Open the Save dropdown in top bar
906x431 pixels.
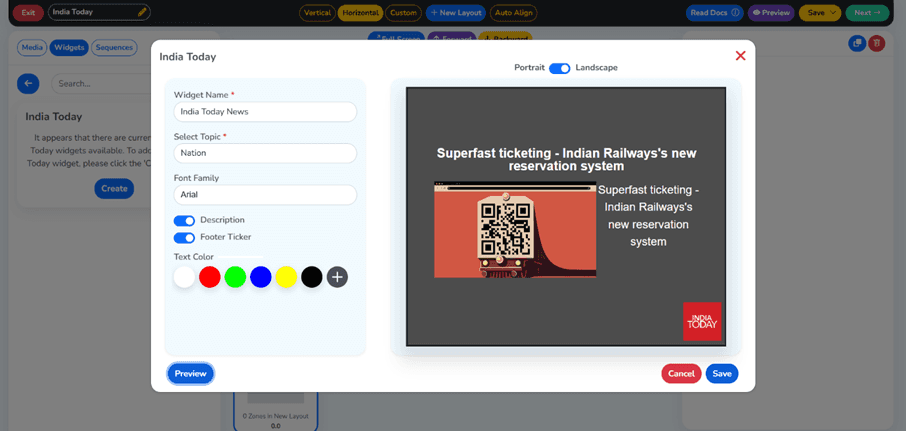(820, 13)
